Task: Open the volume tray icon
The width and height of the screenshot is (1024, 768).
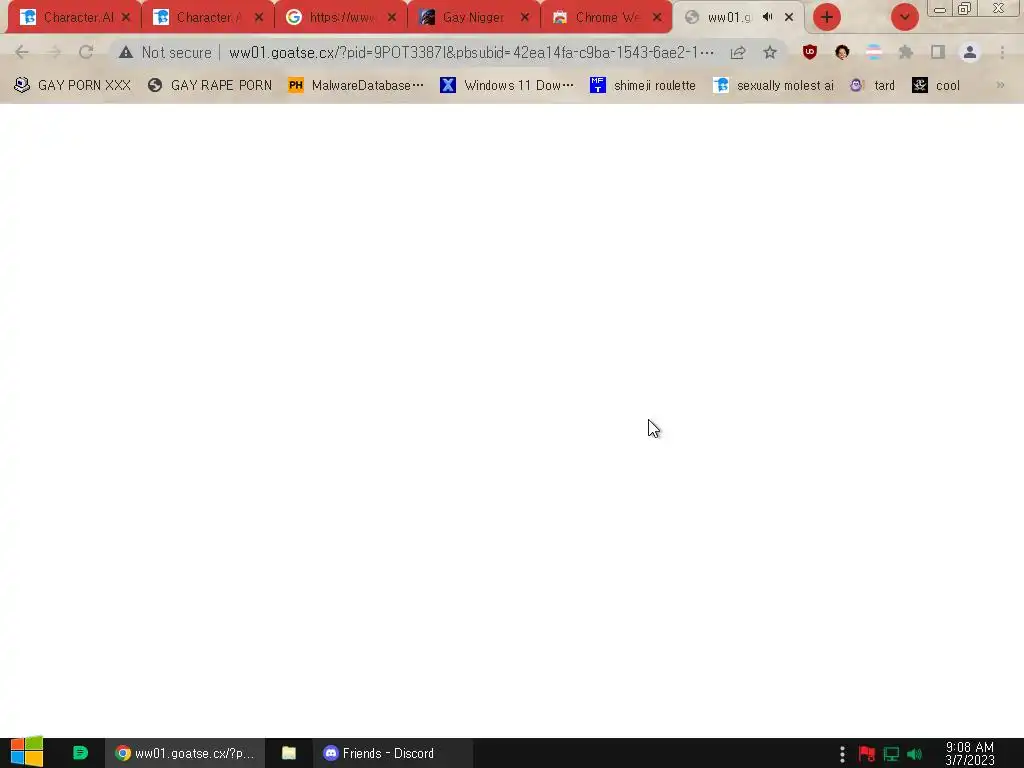Action: [x=915, y=754]
